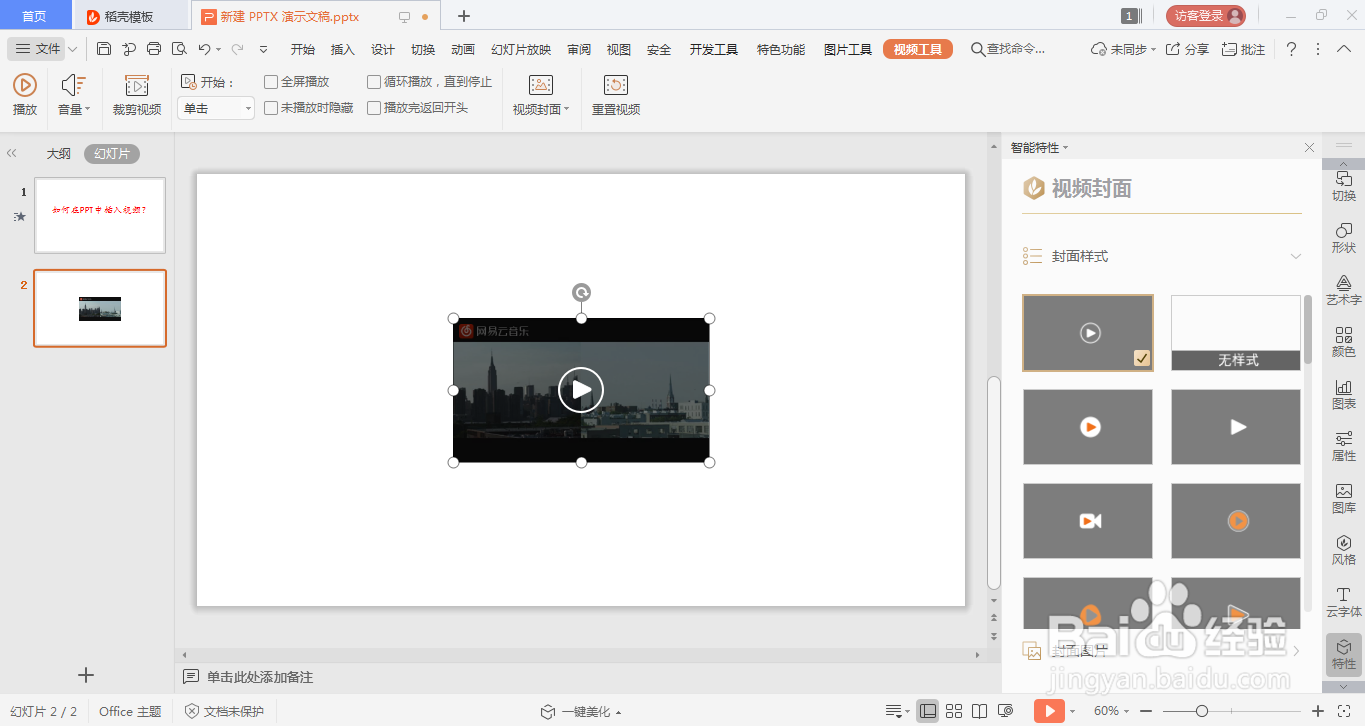Open the Volume control icon
The image size is (1365, 726).
point(73,86)
